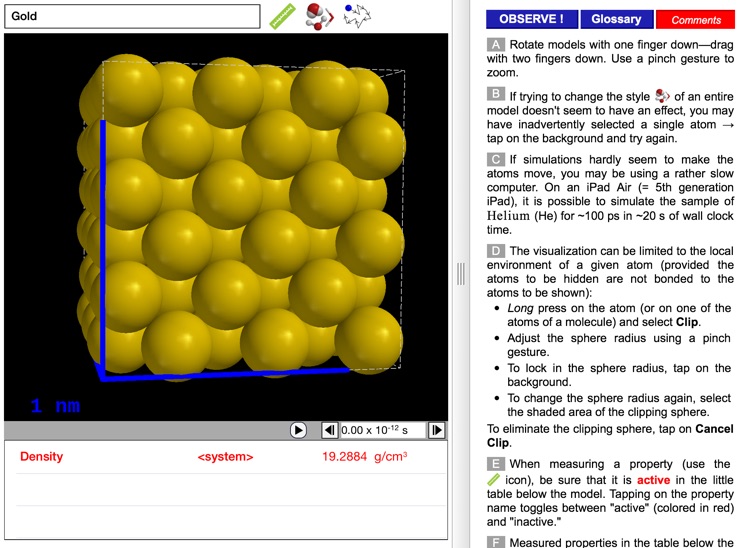The width and height of the screenshot is (750, 548).
Task: Click the Helium word in tip C
Action: click(x=508, y=216)
